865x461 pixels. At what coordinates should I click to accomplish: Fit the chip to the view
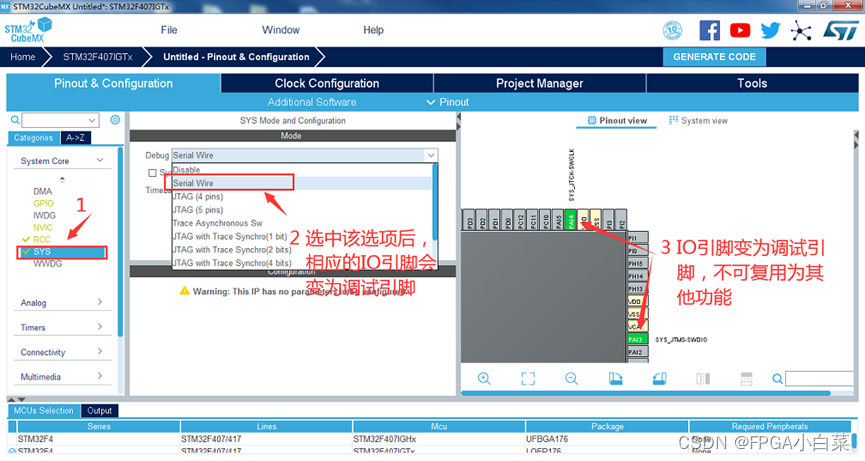pyautogui.click(x=528, y=378)
